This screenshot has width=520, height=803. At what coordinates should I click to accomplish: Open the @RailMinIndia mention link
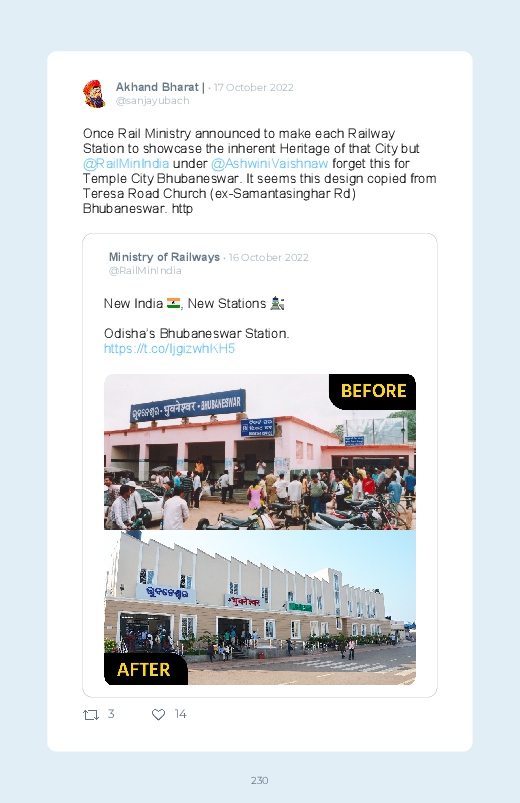click(126, 163)
